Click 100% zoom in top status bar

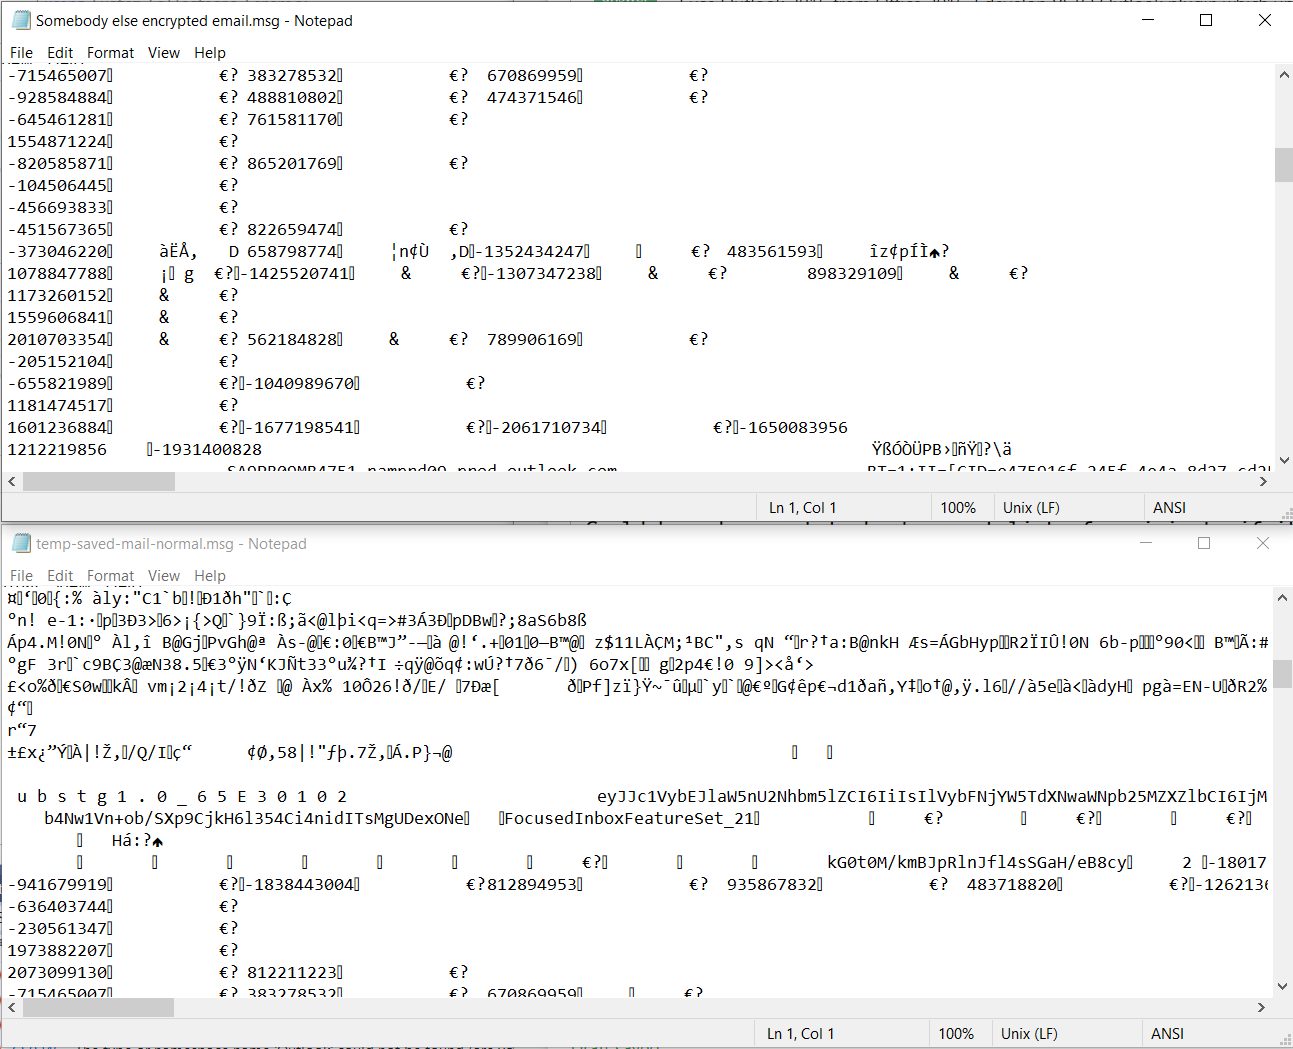(958, 508)
